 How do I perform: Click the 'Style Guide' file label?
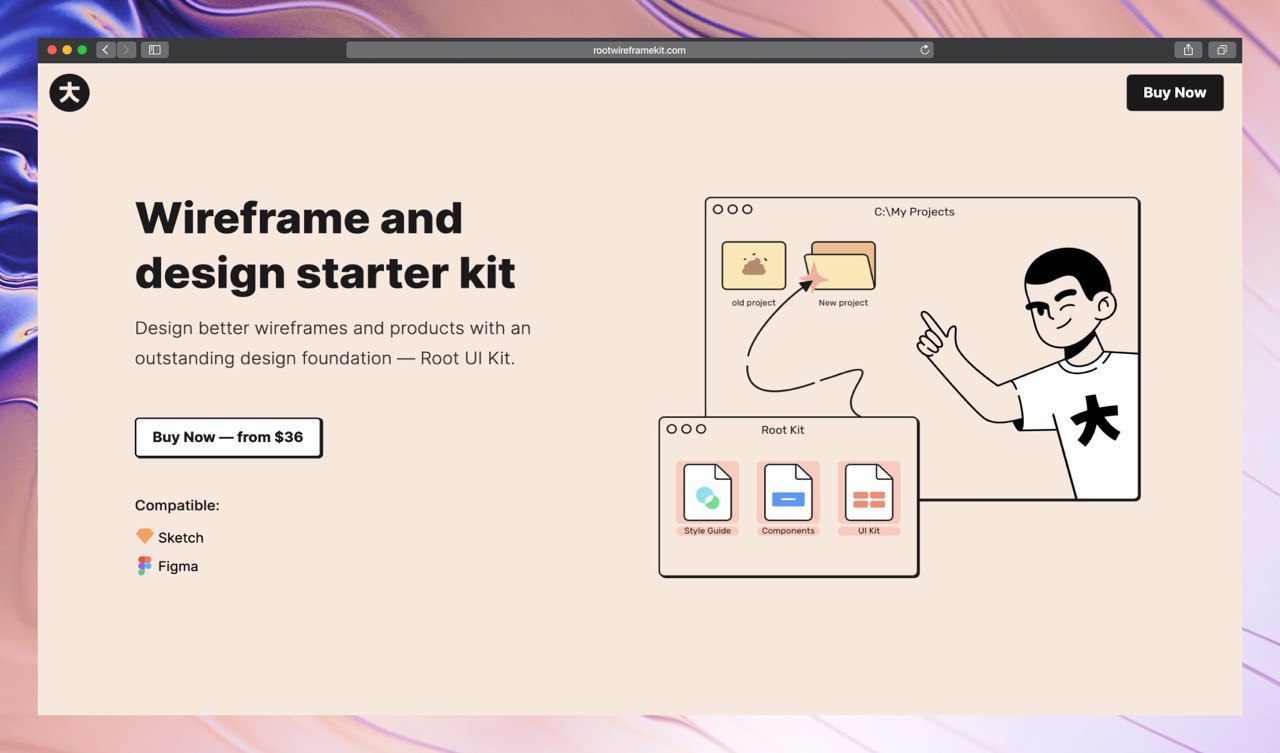coord(708,531)
